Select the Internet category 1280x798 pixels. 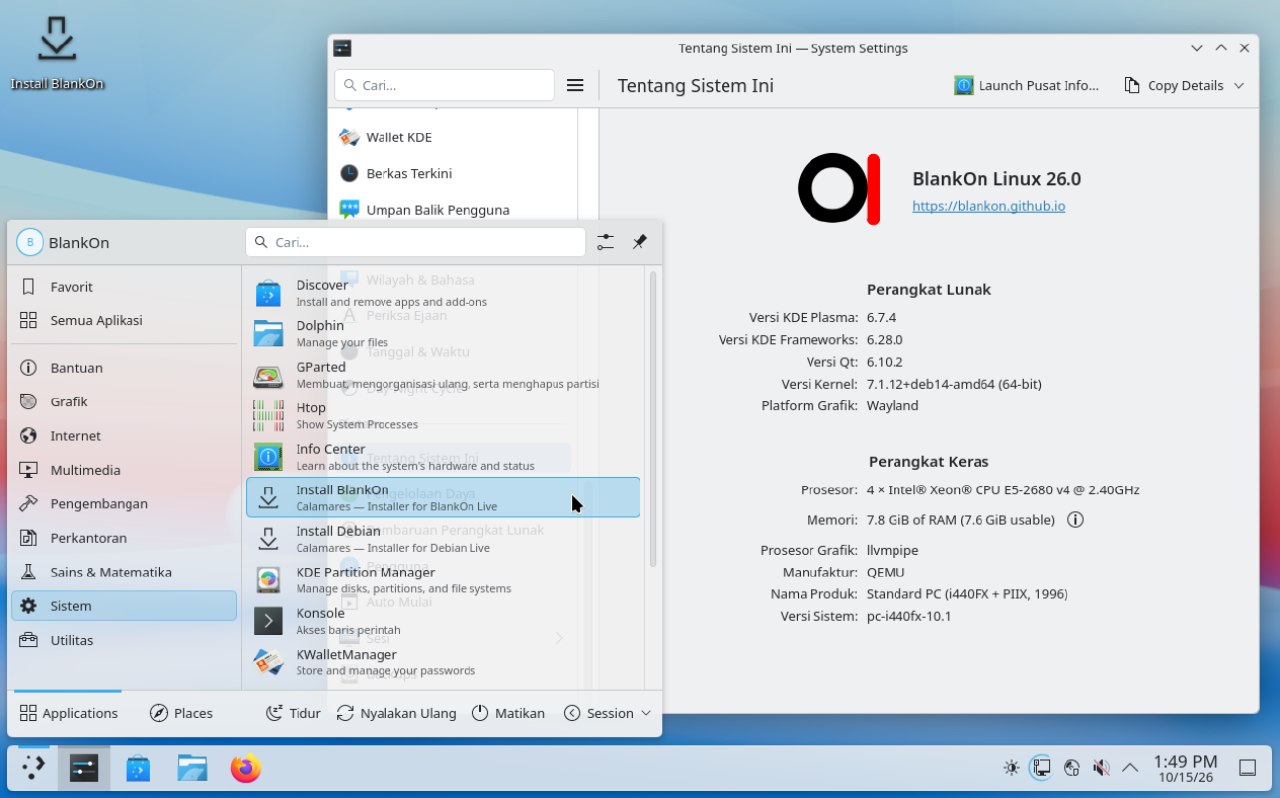click(x=124, y=436)
